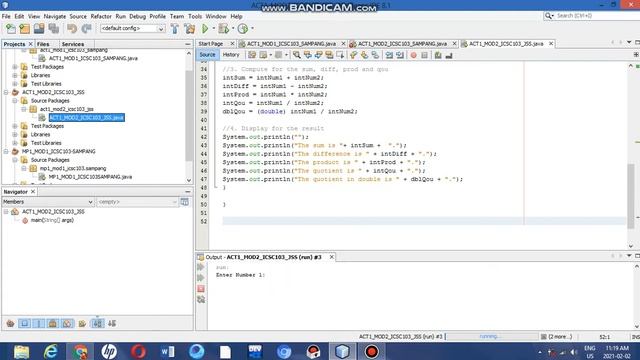Open the Debug menu
The image size is (640, 360).
[138, 16]
